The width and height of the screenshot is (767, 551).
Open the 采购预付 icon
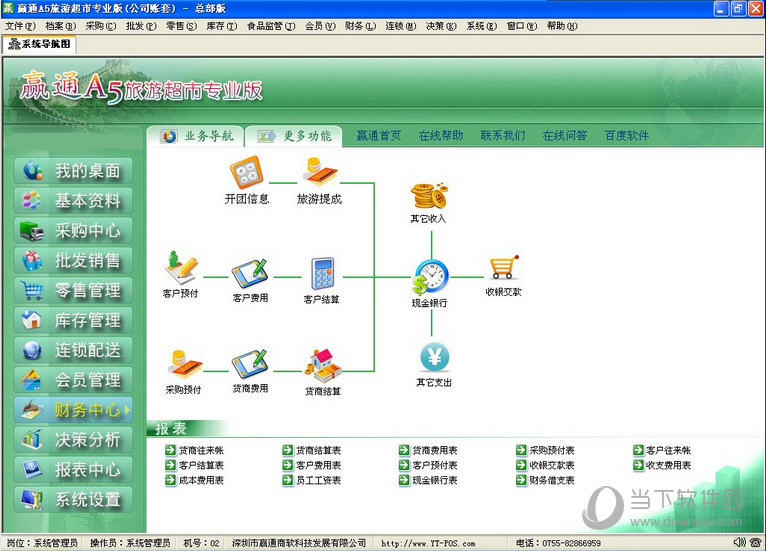pyautogui.click(x=184, y=364)
